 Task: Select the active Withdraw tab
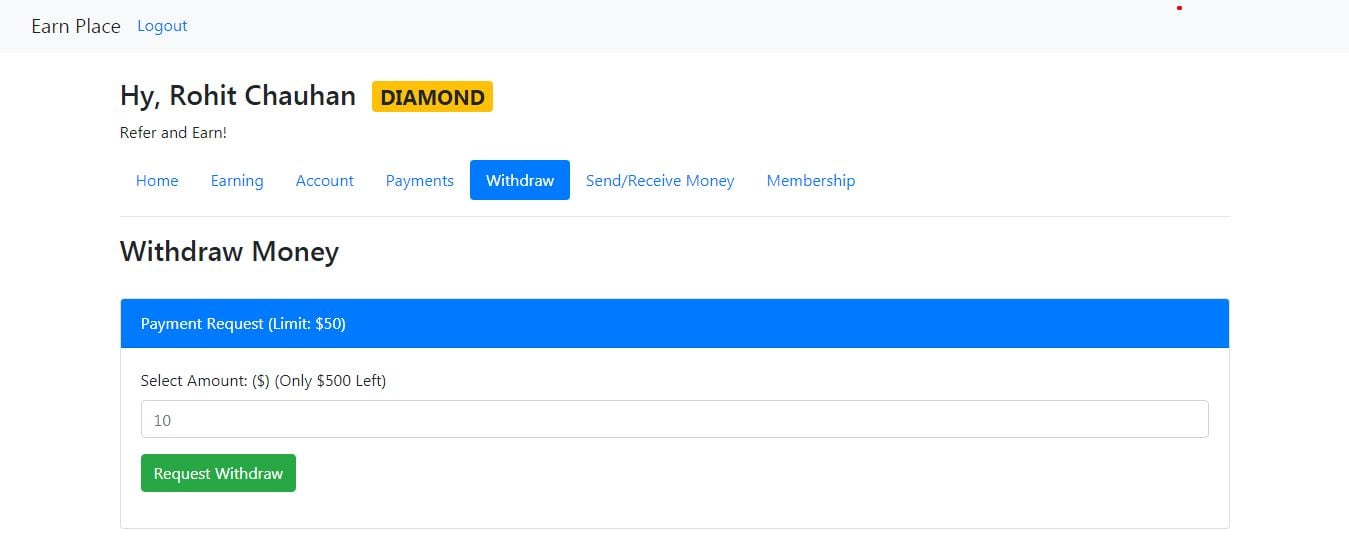click(x=520, y=181)
